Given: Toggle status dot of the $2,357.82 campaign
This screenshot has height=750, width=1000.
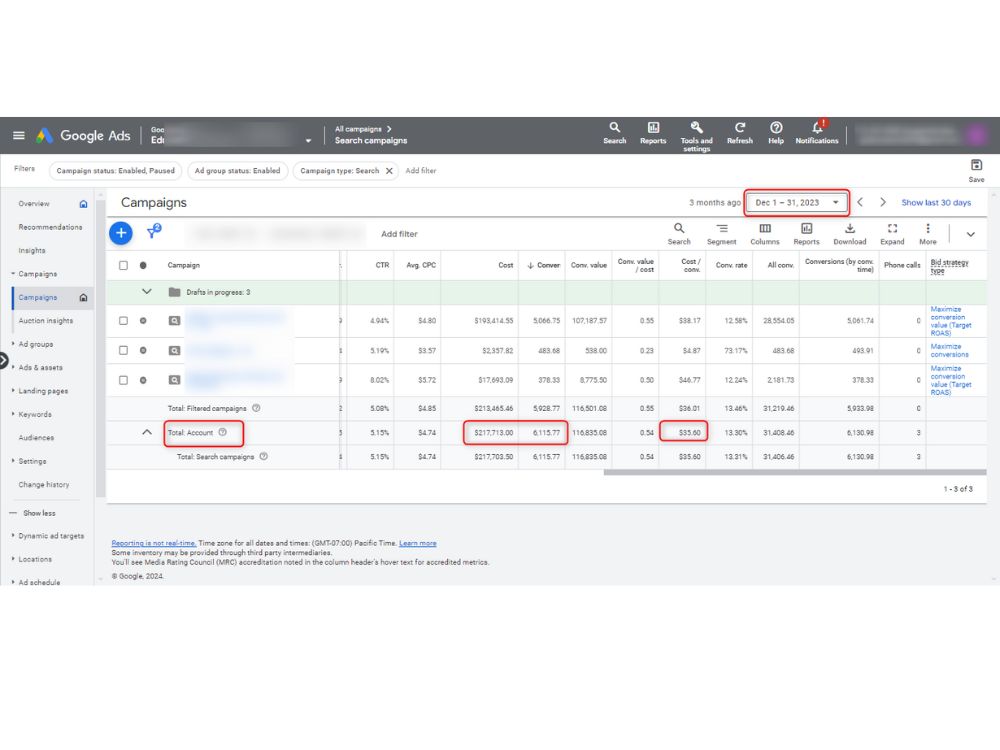Looking at the screenshot, I should [x=143, y=350].
